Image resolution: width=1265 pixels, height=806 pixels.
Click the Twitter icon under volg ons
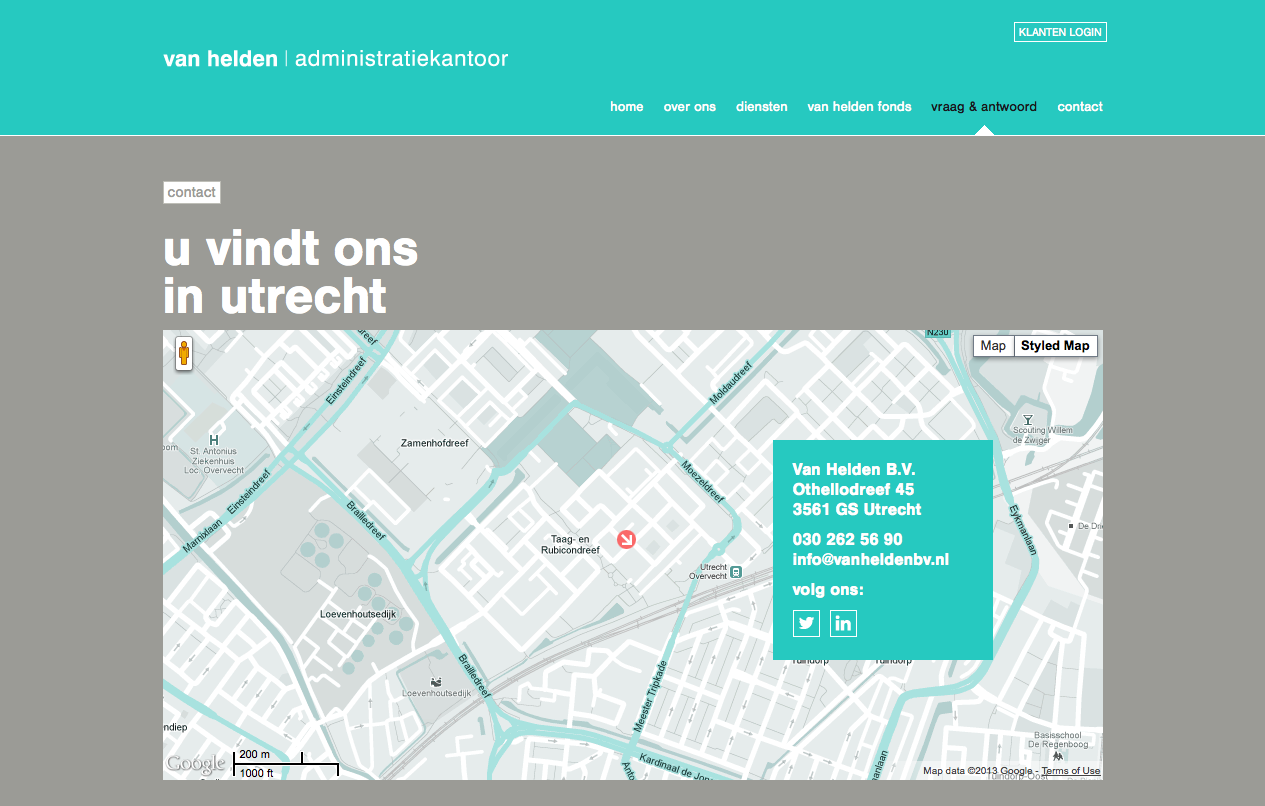[806, 623]
